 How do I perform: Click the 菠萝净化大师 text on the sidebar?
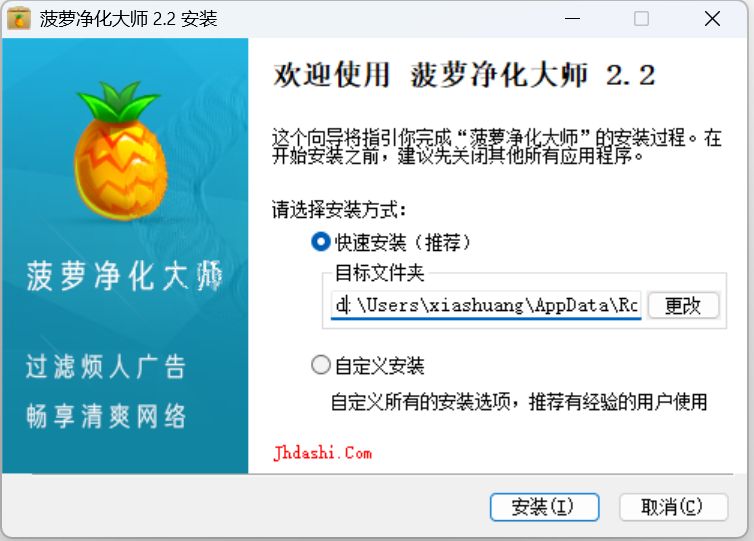[x=125, y=276]
